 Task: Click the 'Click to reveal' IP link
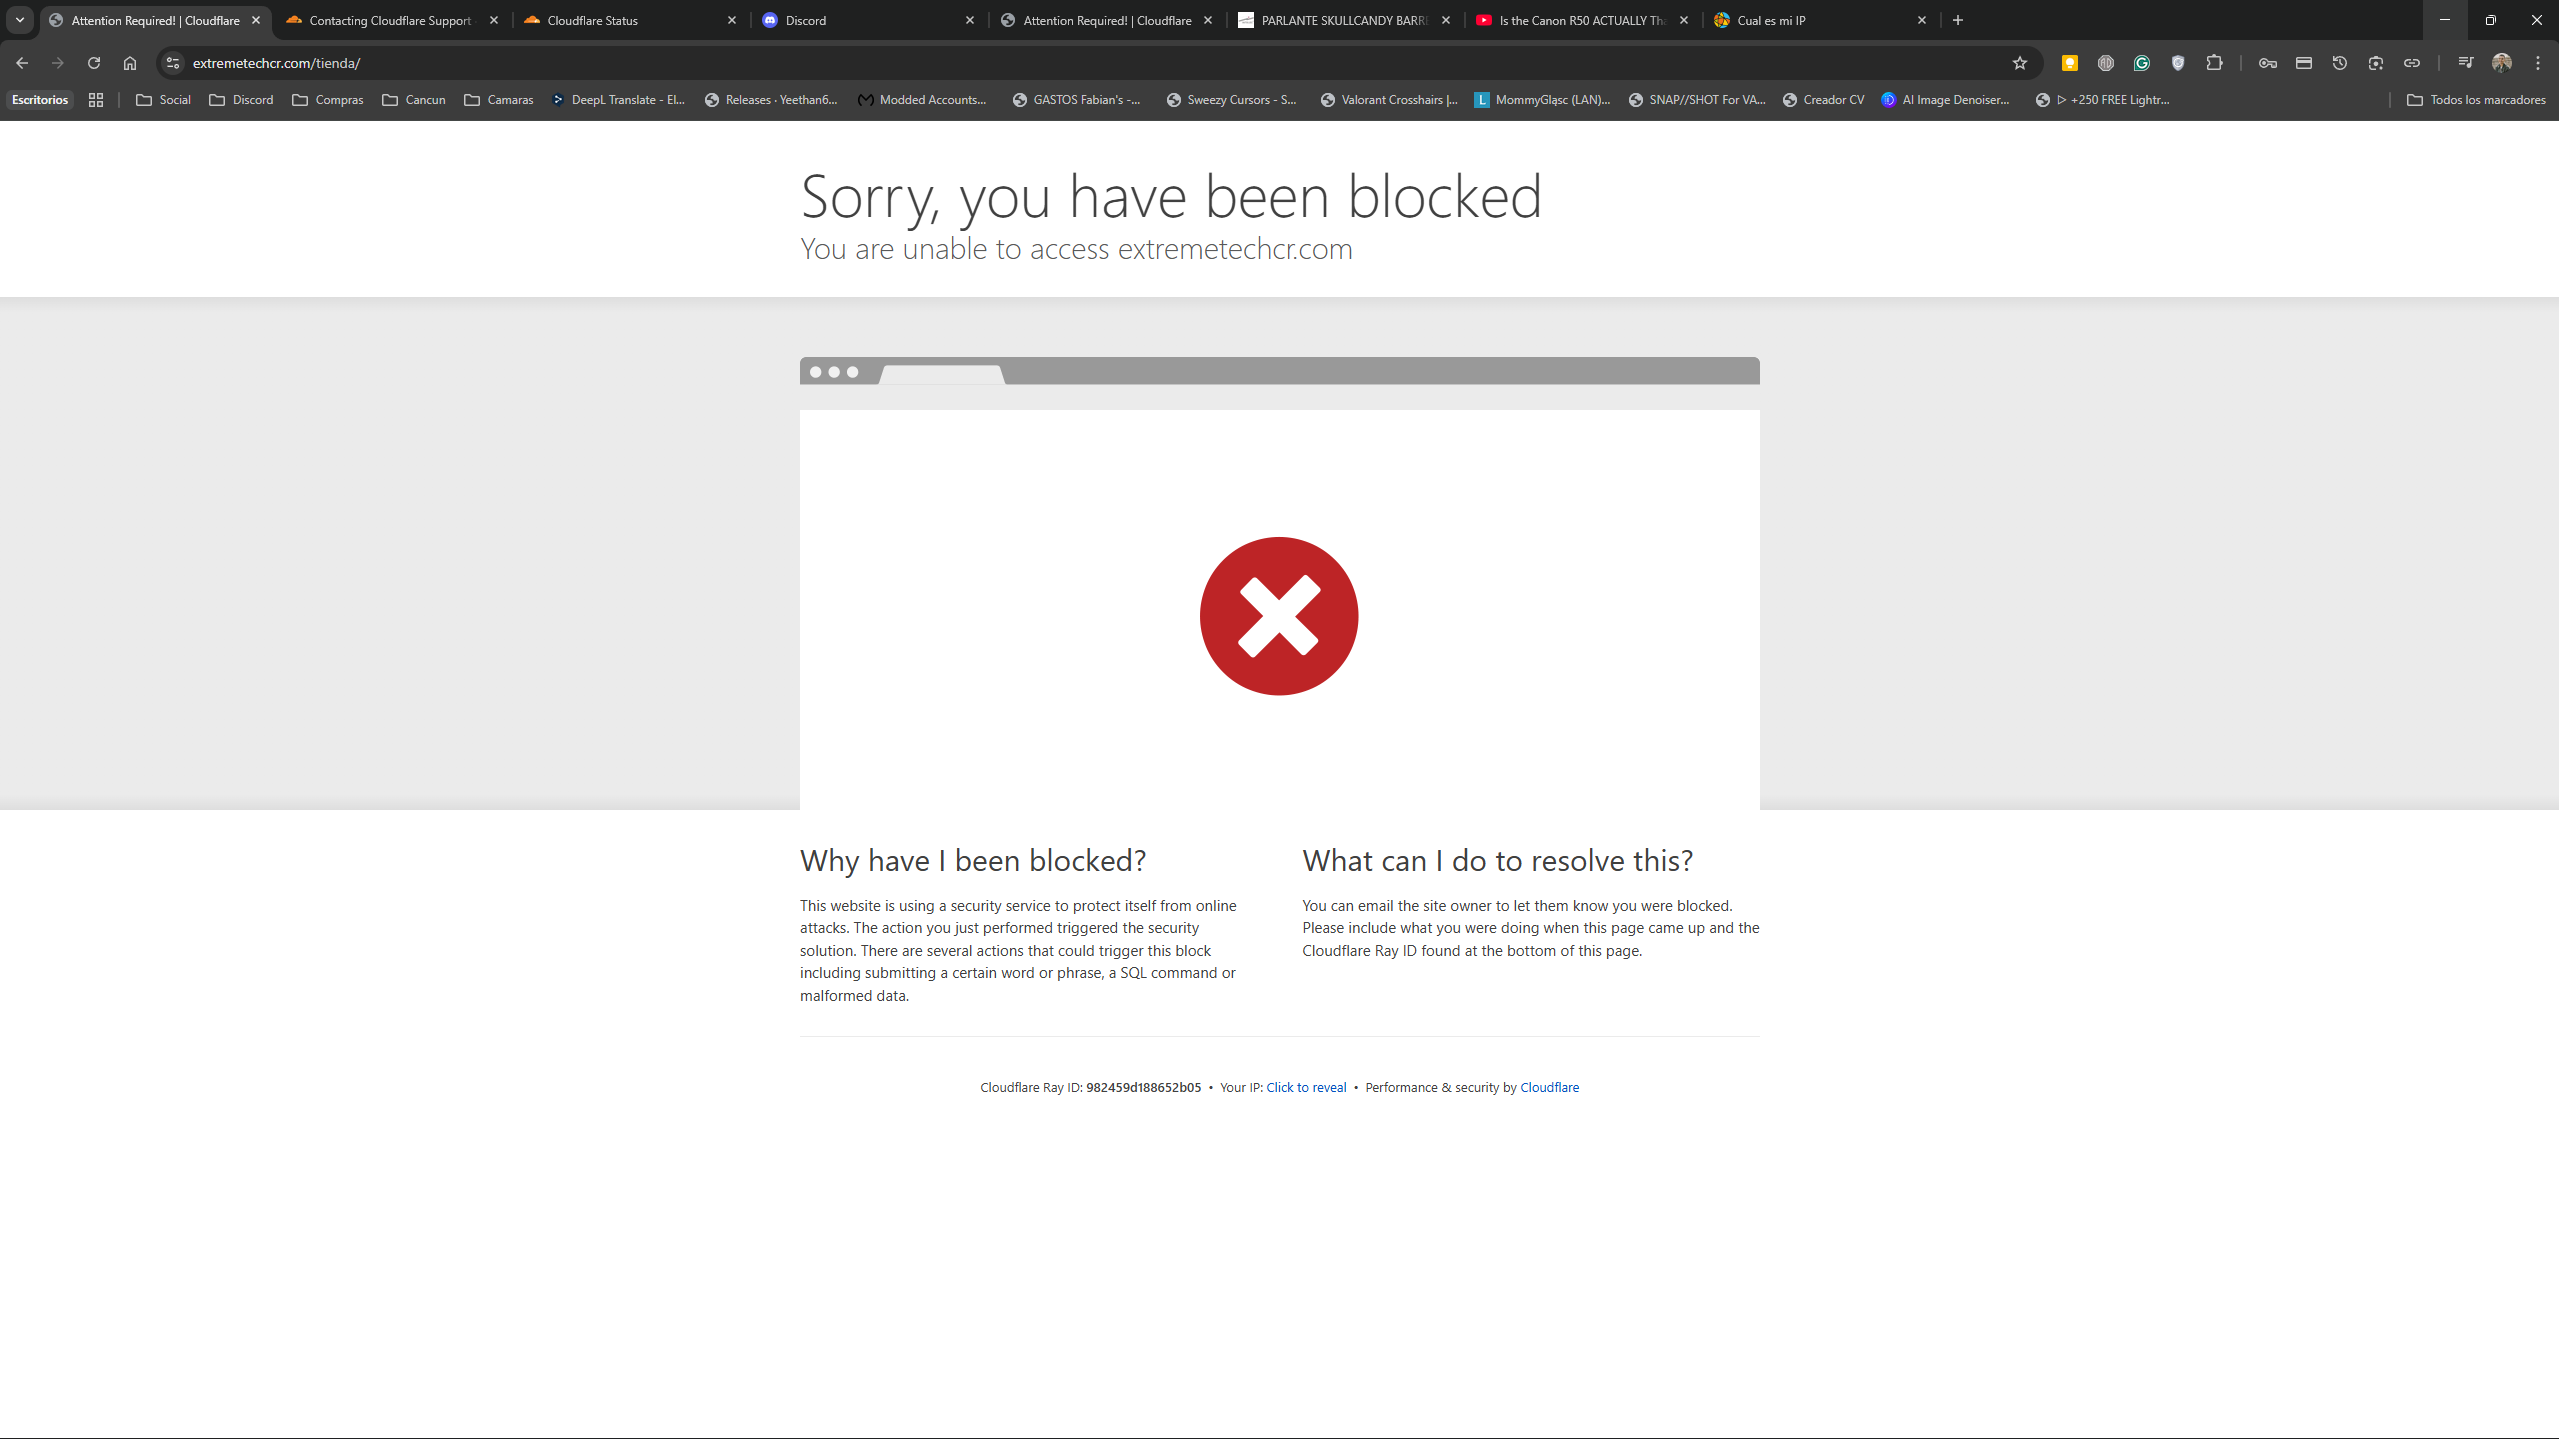(x=1305, y=1087)
